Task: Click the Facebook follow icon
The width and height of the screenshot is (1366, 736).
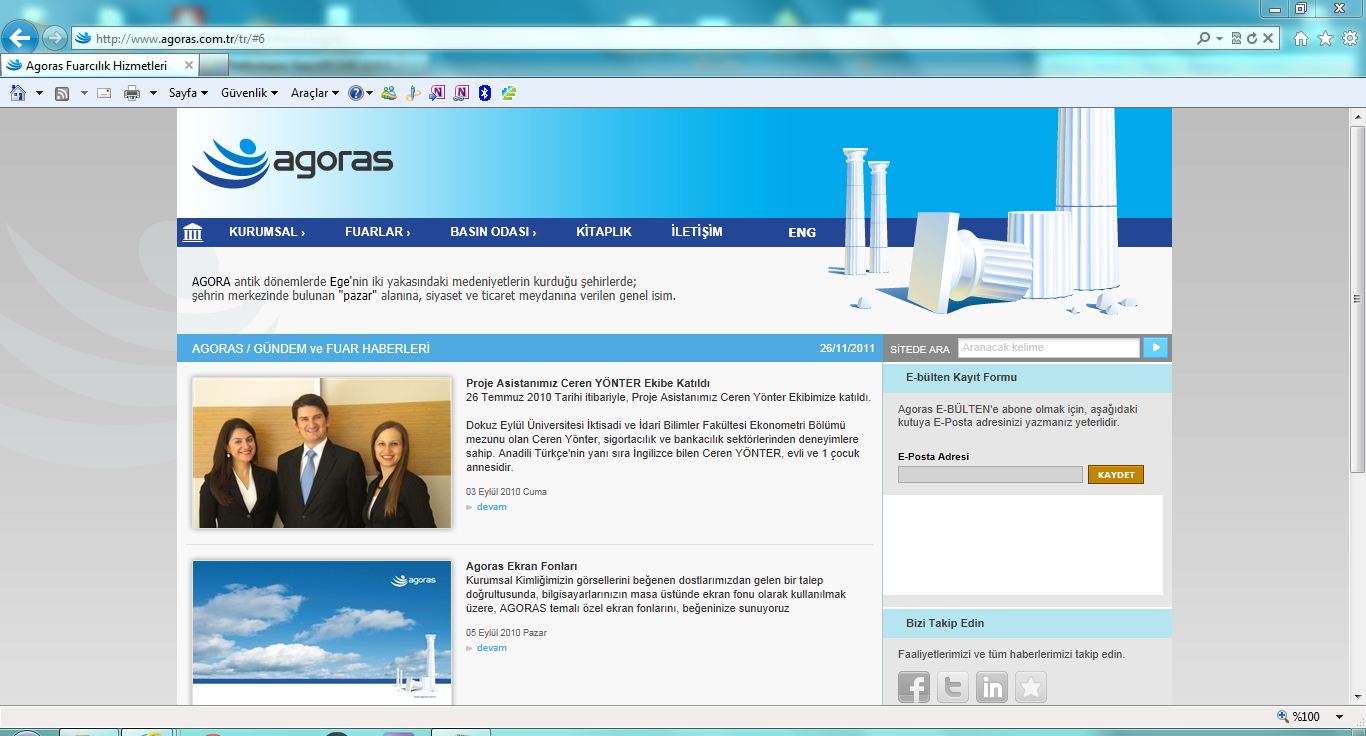Action: tap(913, 687)
